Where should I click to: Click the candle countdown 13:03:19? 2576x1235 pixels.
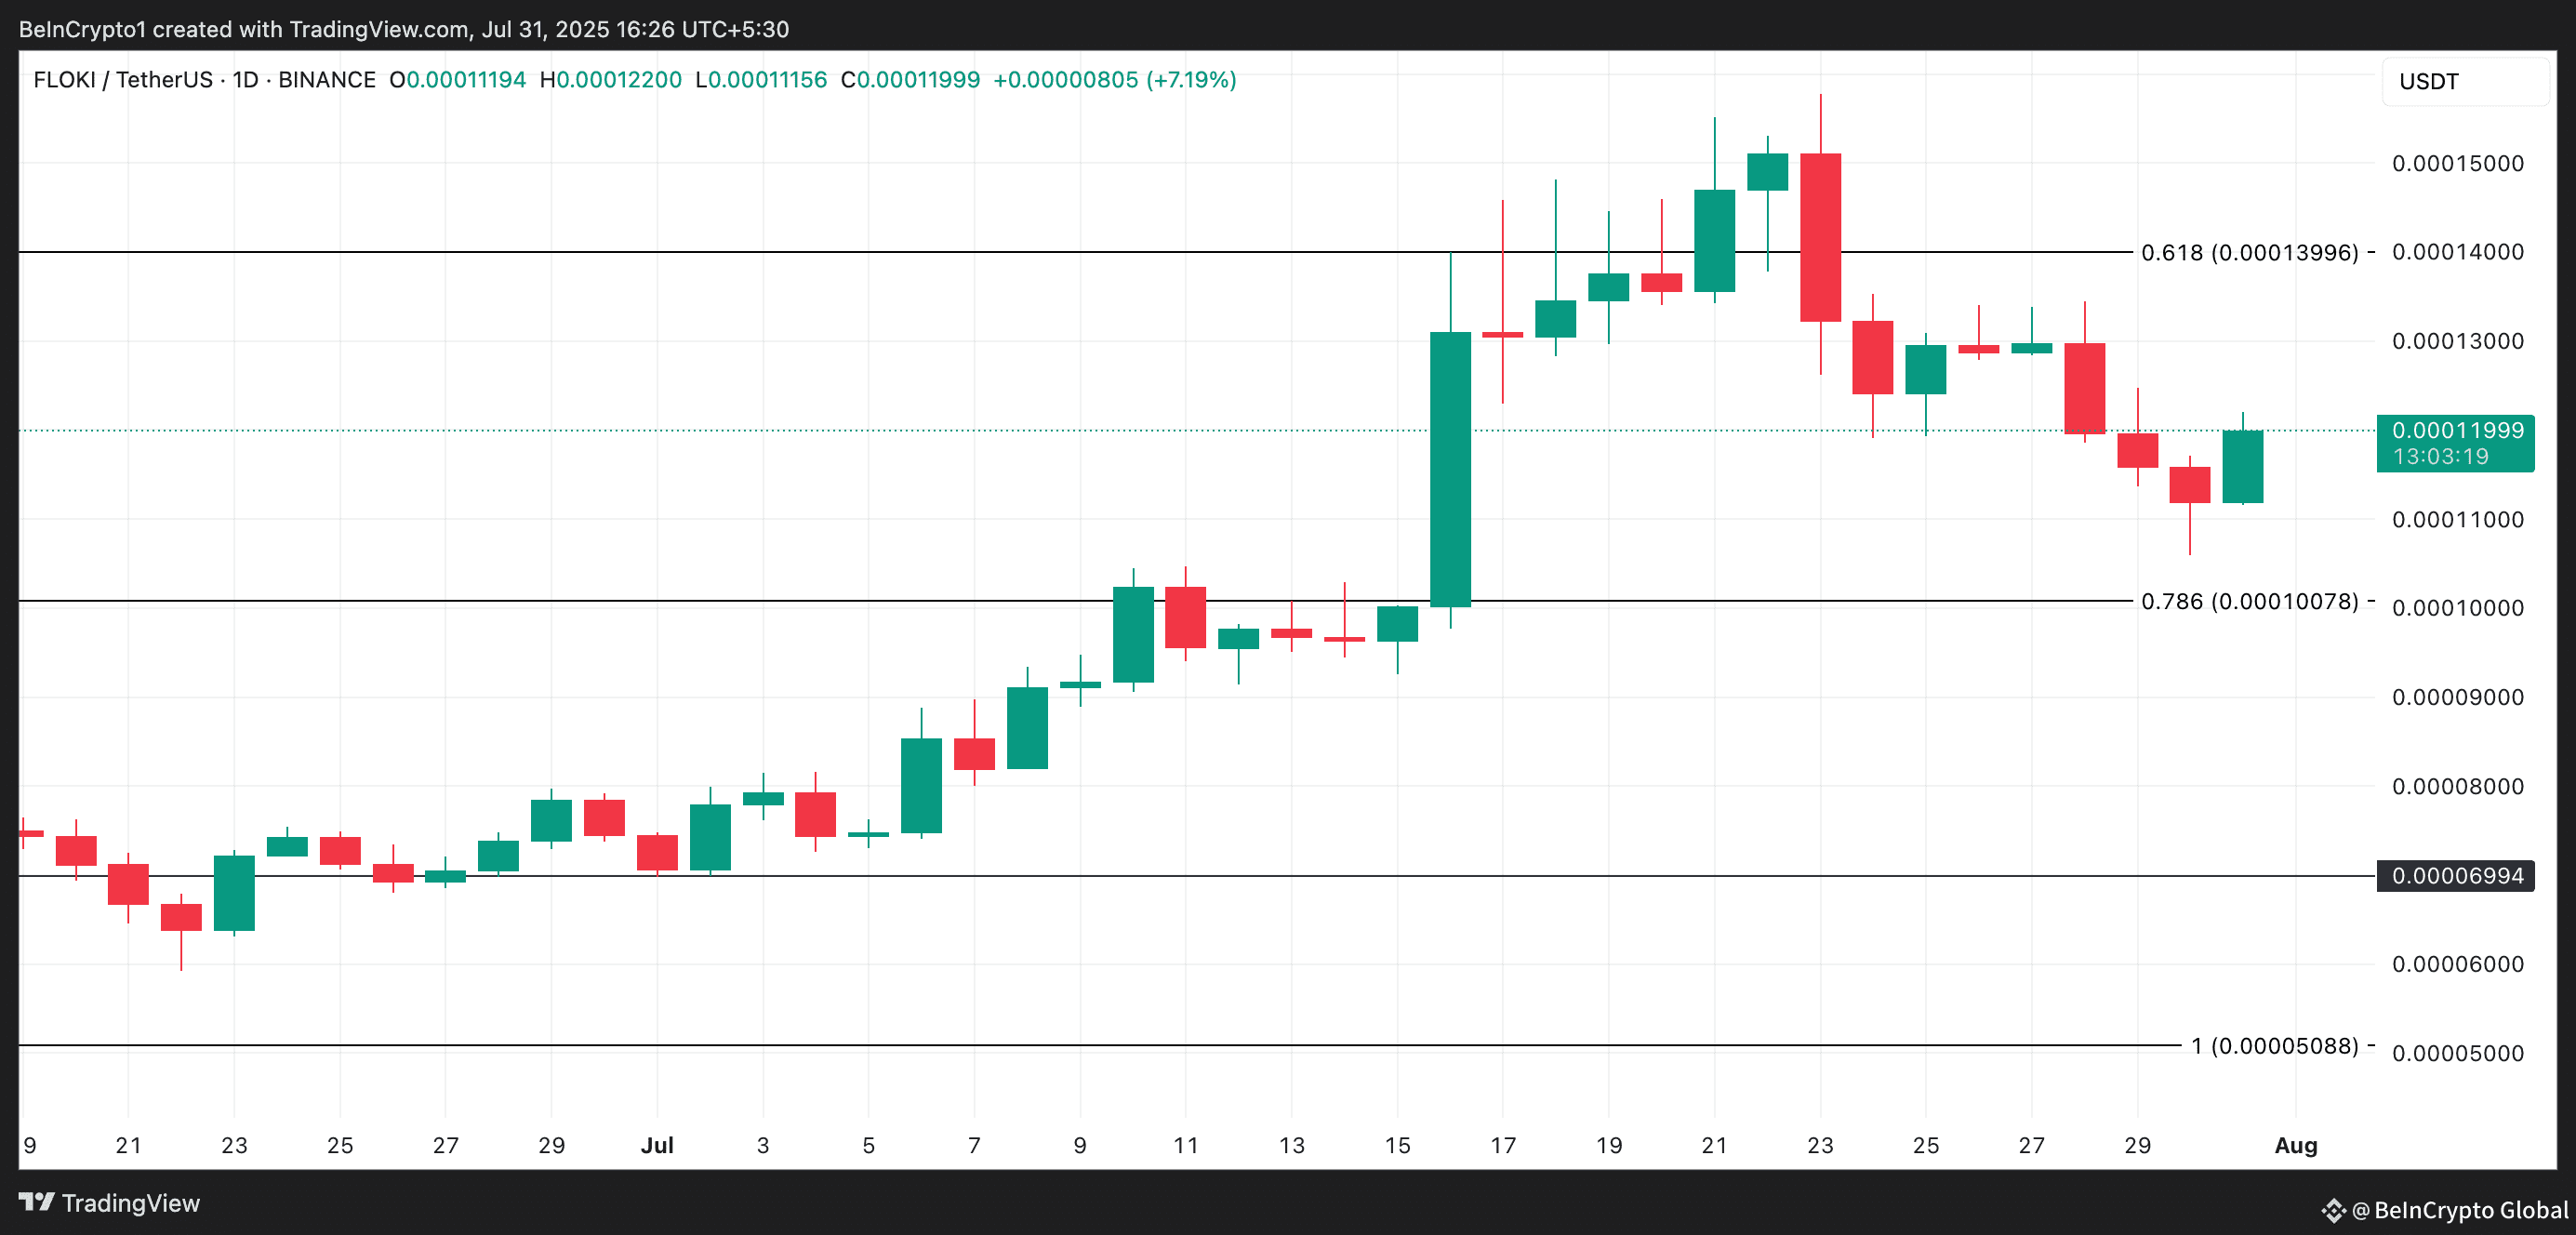2440,457
